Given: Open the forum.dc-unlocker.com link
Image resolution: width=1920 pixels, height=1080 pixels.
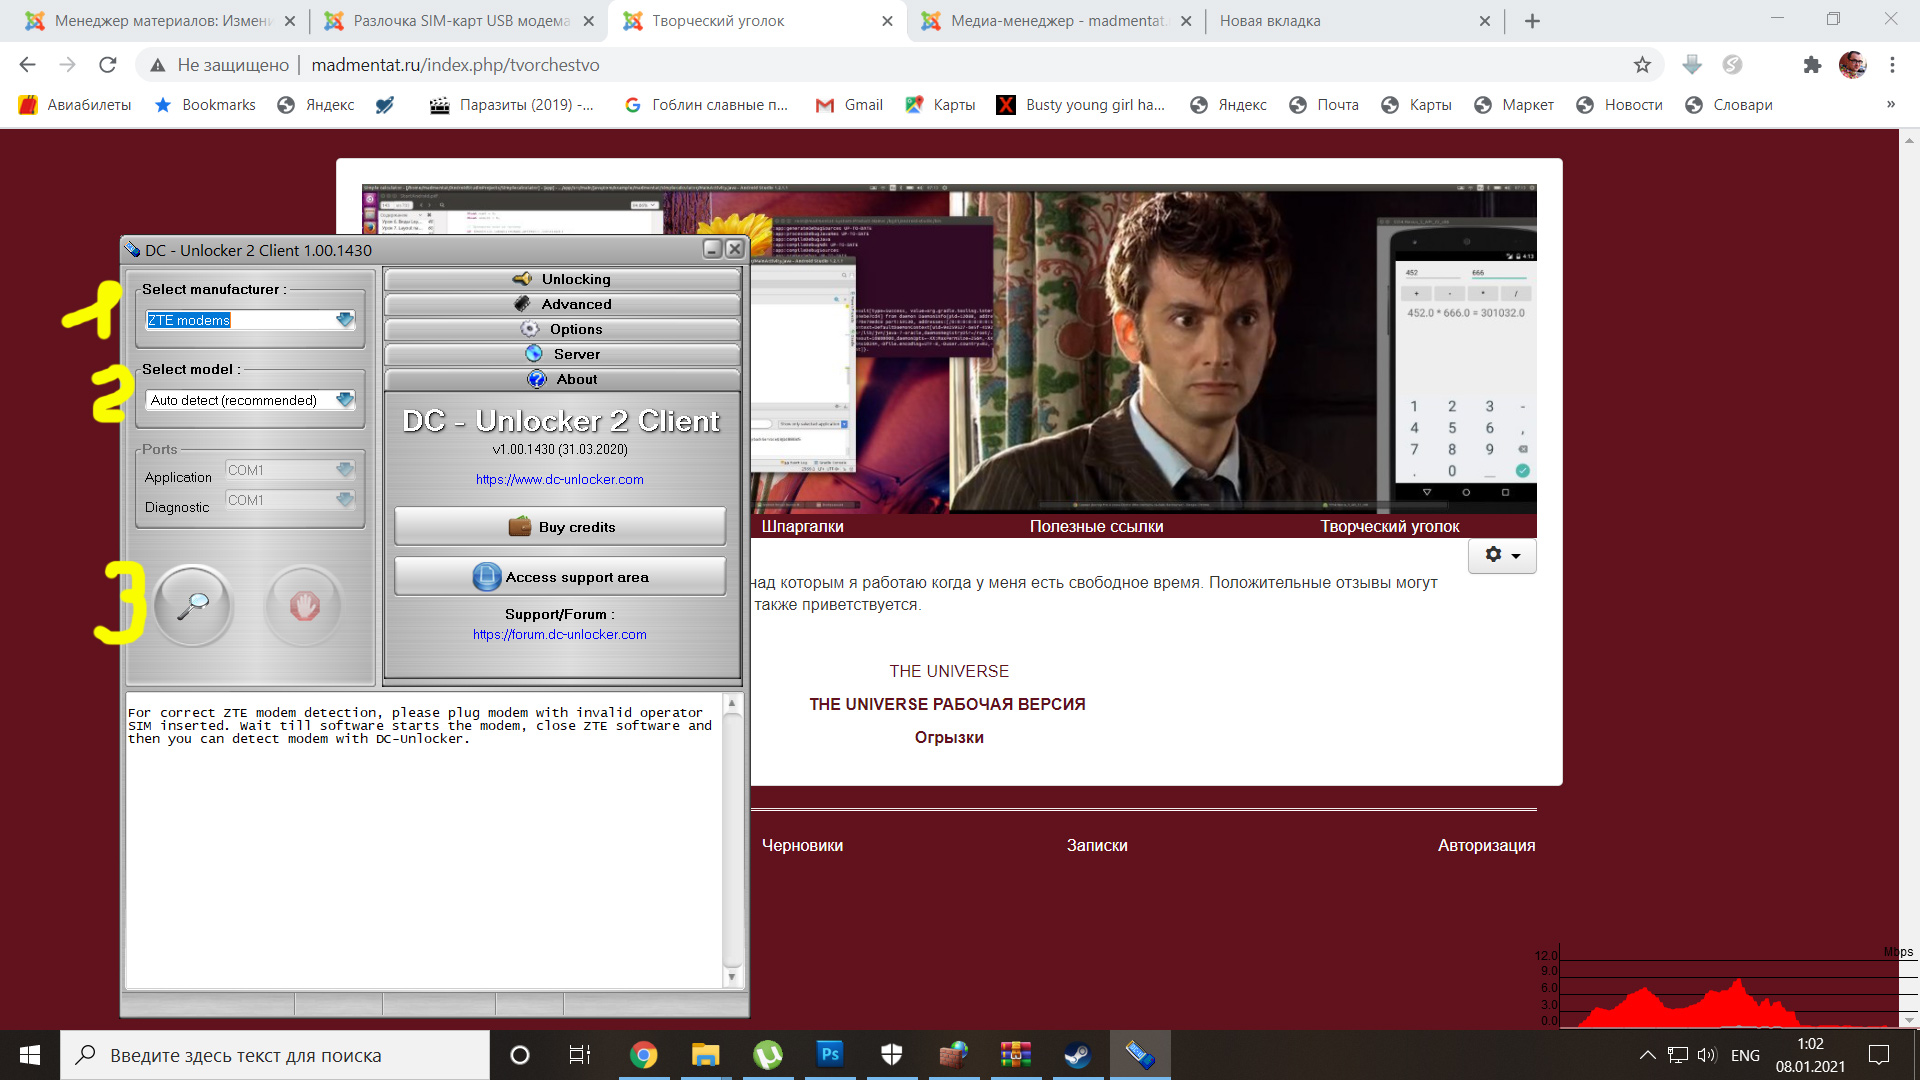Looking at the screenshot, I should [560, 635].
